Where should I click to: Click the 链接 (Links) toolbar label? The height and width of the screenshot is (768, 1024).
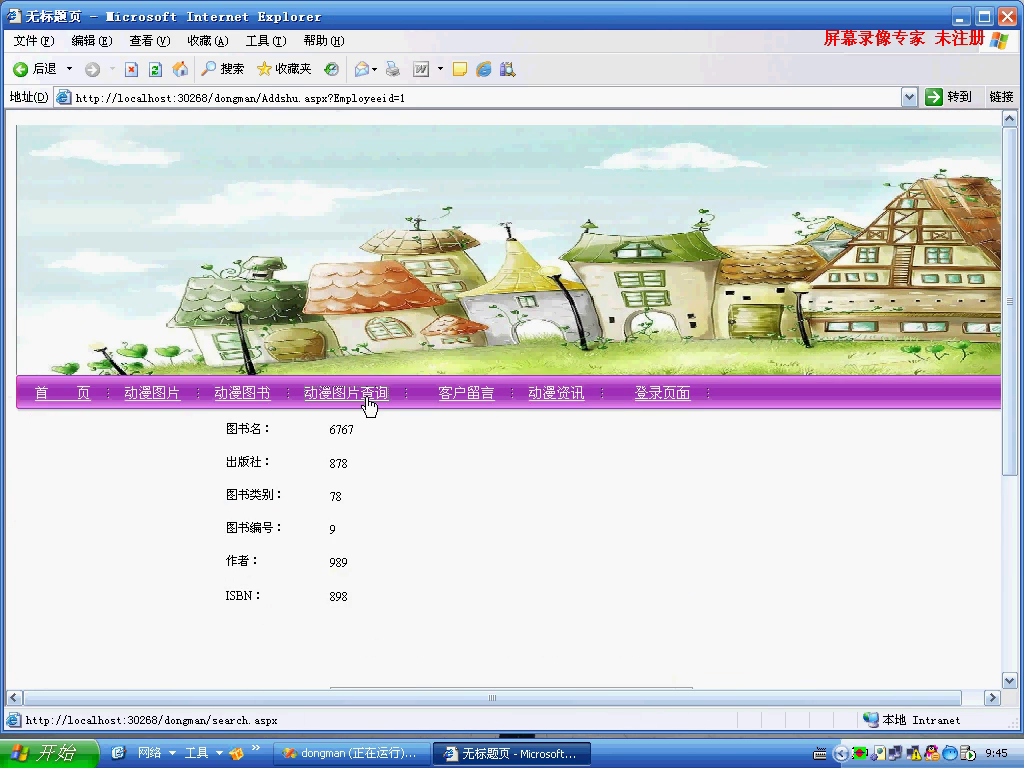point(1000,97)
